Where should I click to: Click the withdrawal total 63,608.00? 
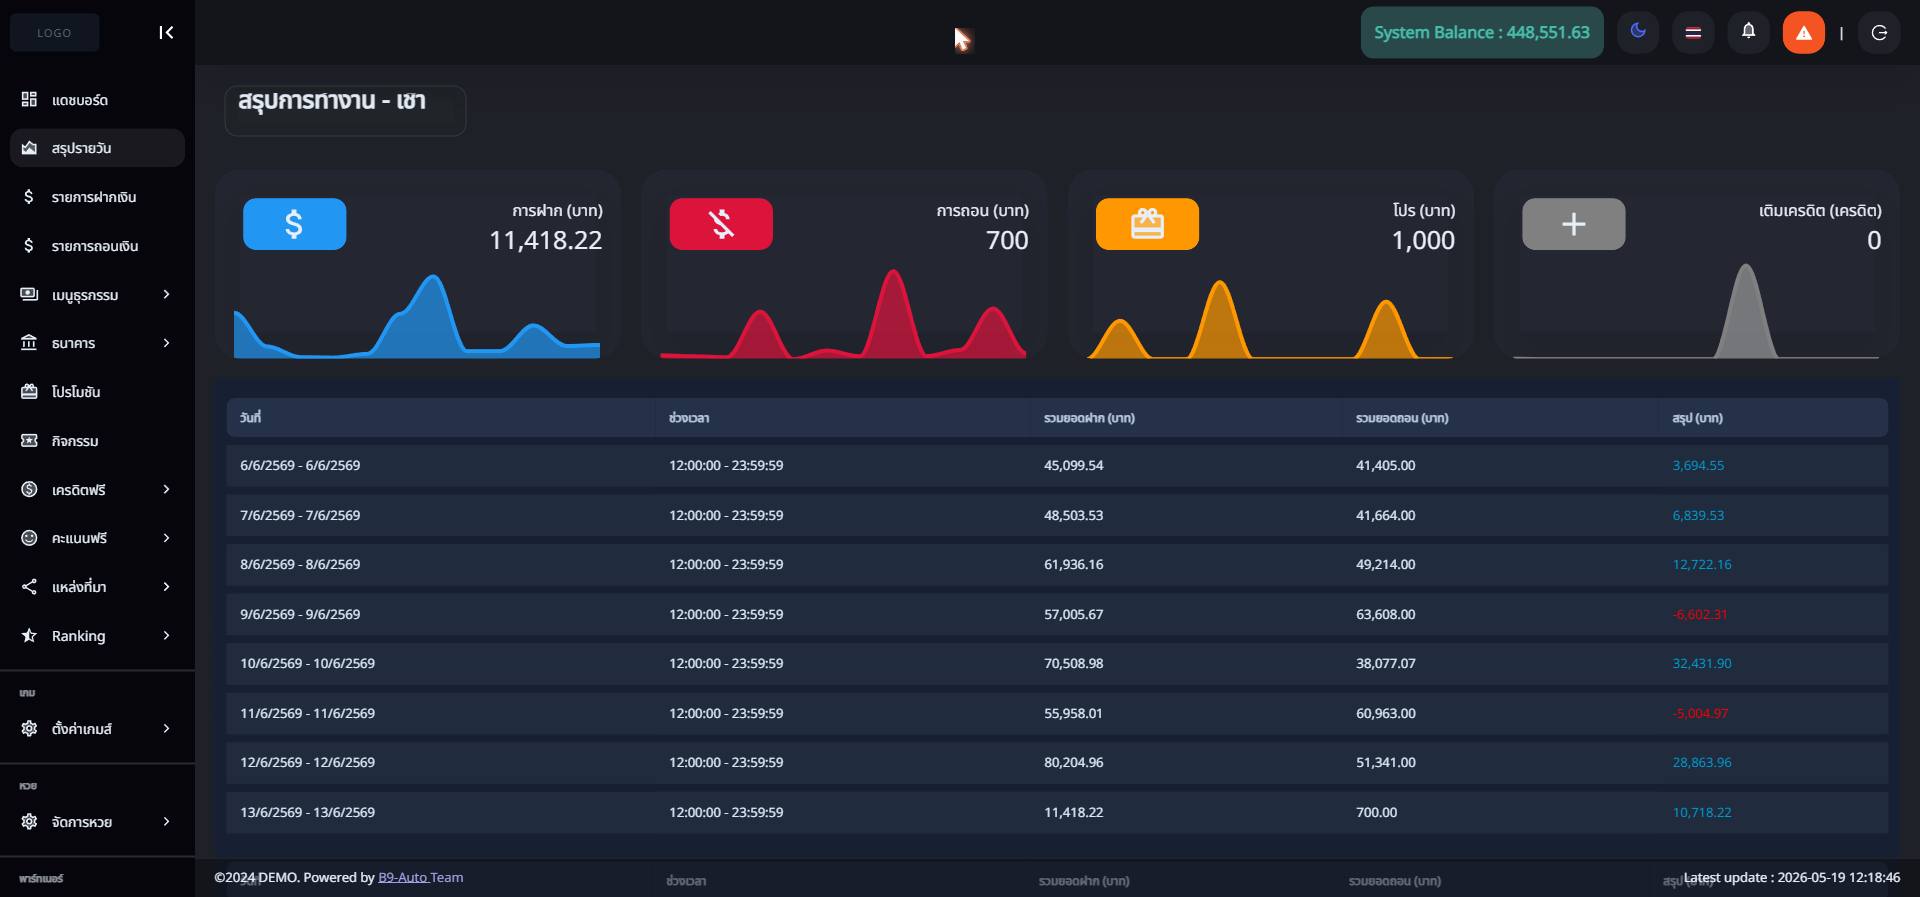point(1386,615)
